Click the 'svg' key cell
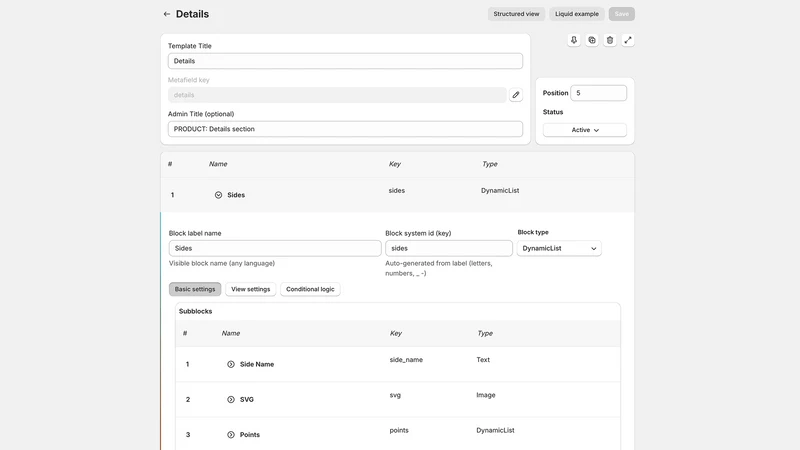The height and width of the screenshot is (450, 800). (395, 395)
